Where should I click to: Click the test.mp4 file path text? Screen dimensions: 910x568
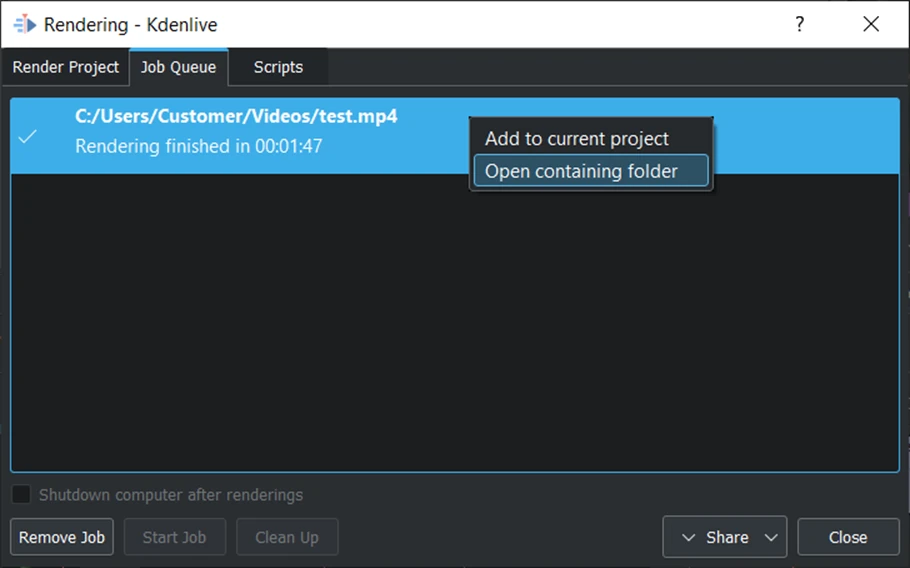pyautogui.click(x=236, y=116)
